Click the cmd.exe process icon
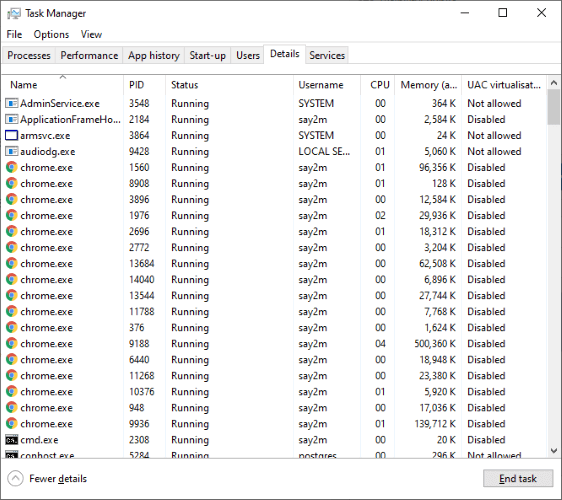 pos(11,440)
